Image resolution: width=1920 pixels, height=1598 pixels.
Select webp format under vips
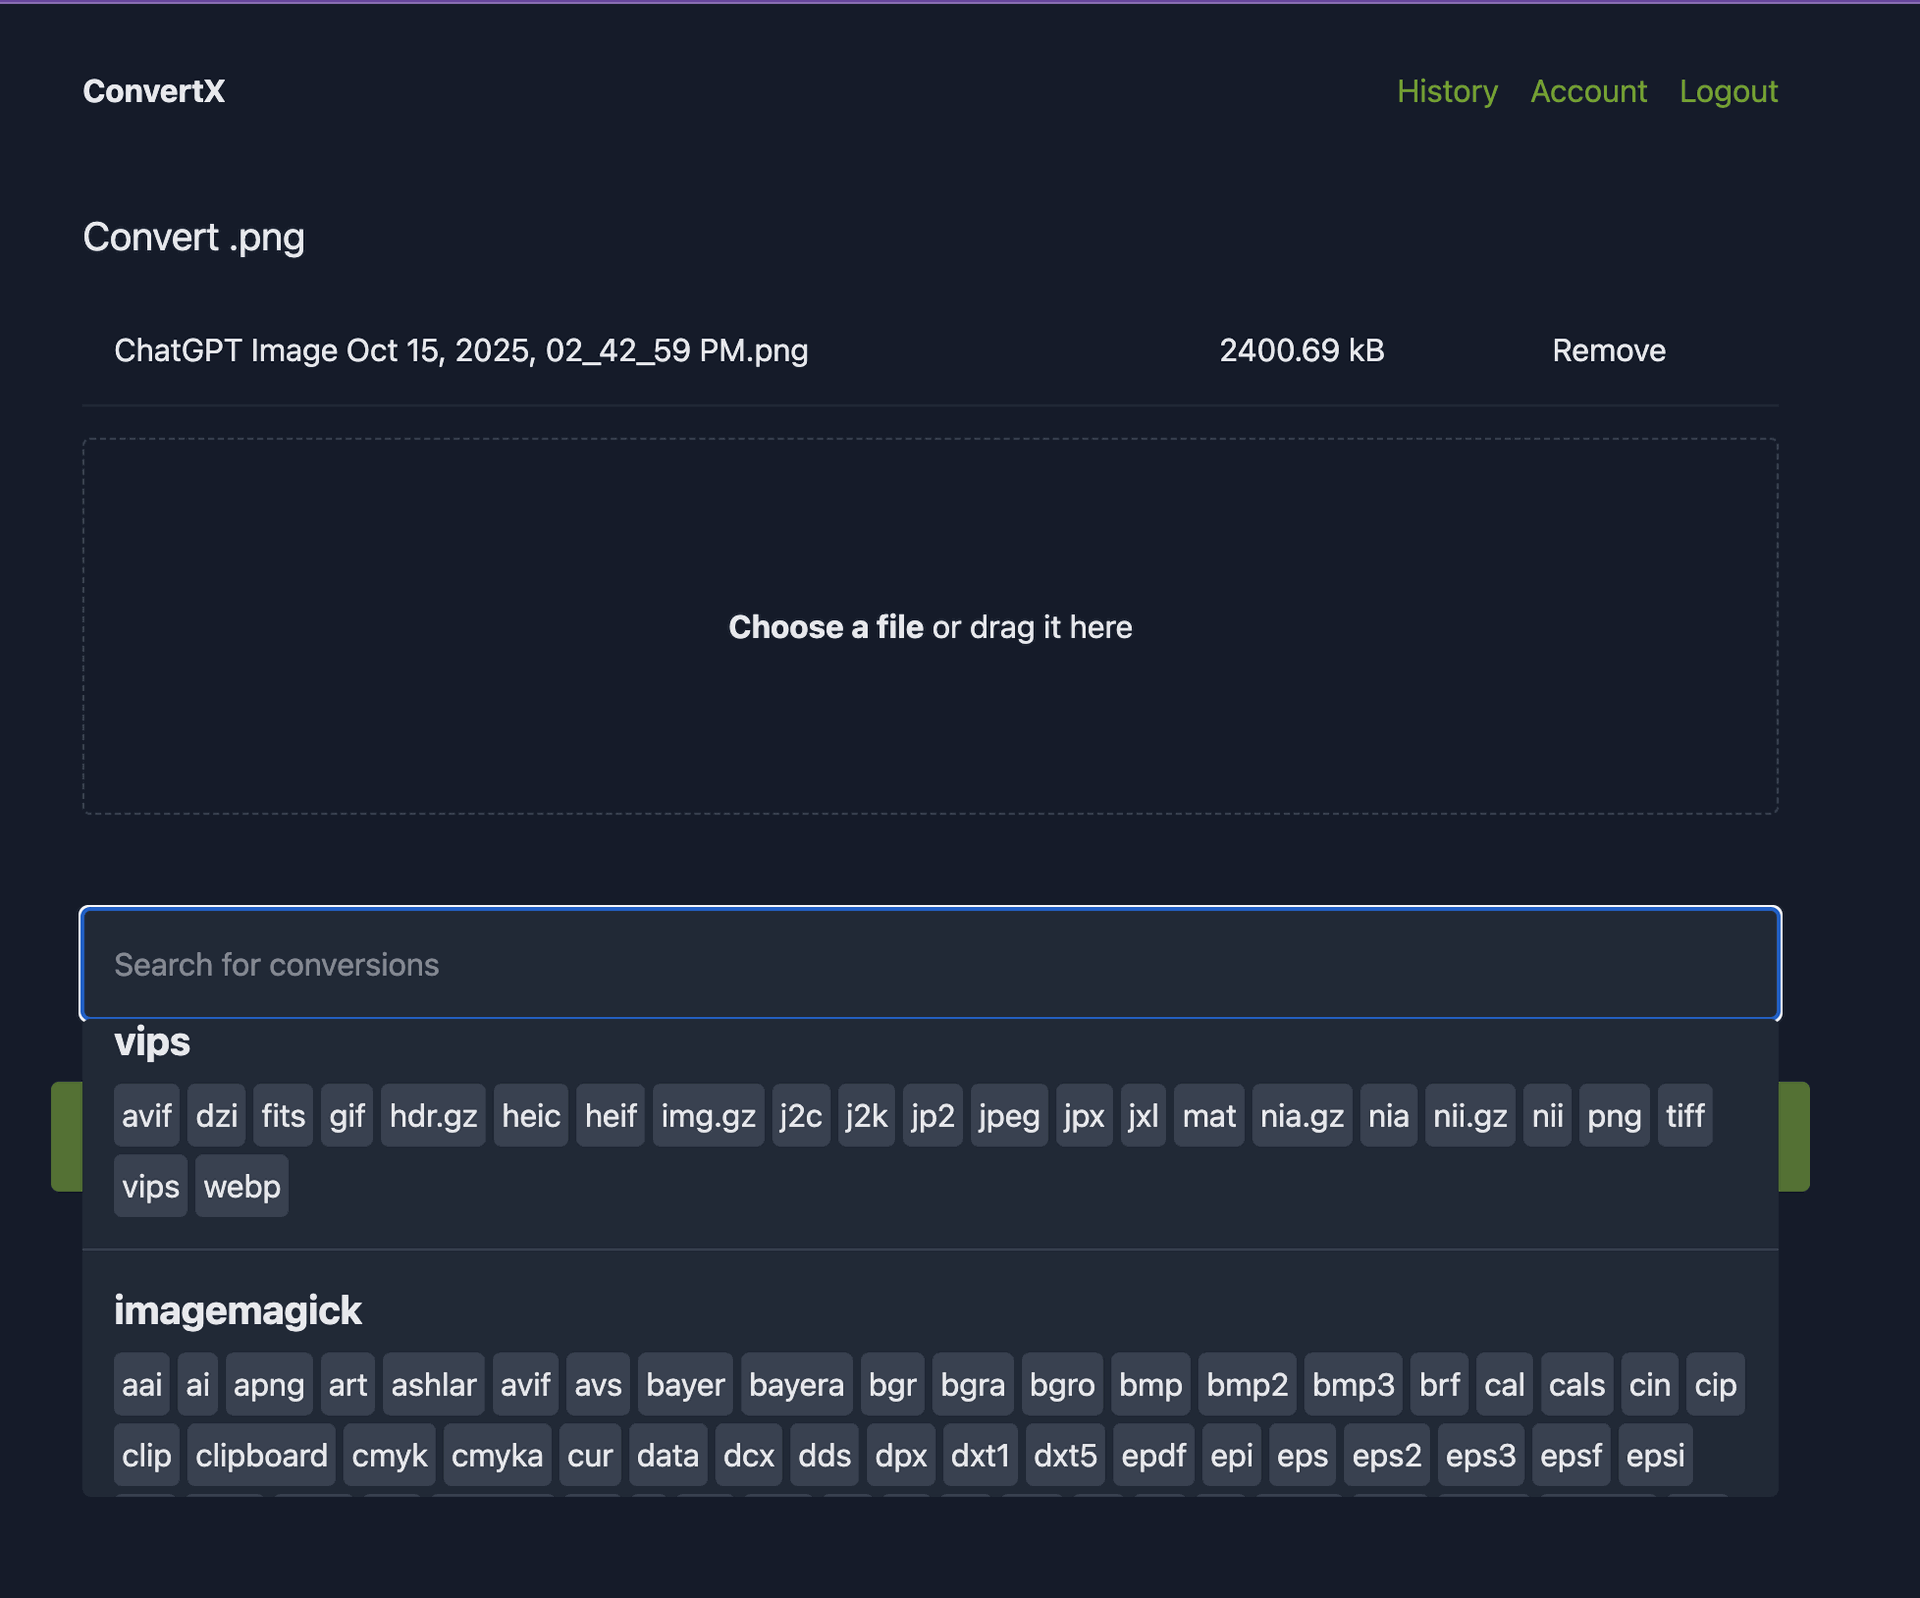(242, 1186)
